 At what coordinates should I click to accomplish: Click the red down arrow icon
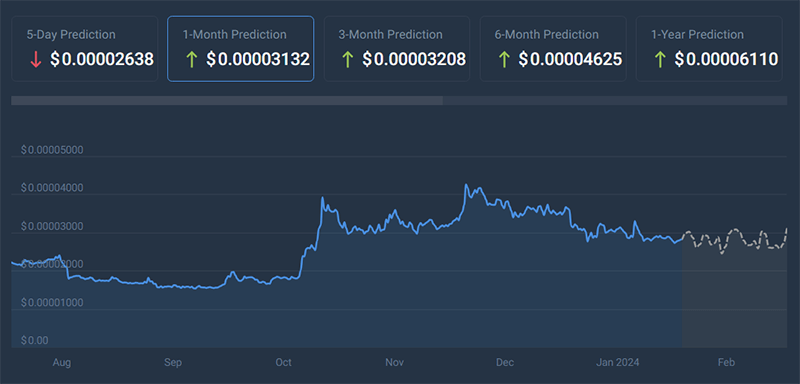click(35, 60)
